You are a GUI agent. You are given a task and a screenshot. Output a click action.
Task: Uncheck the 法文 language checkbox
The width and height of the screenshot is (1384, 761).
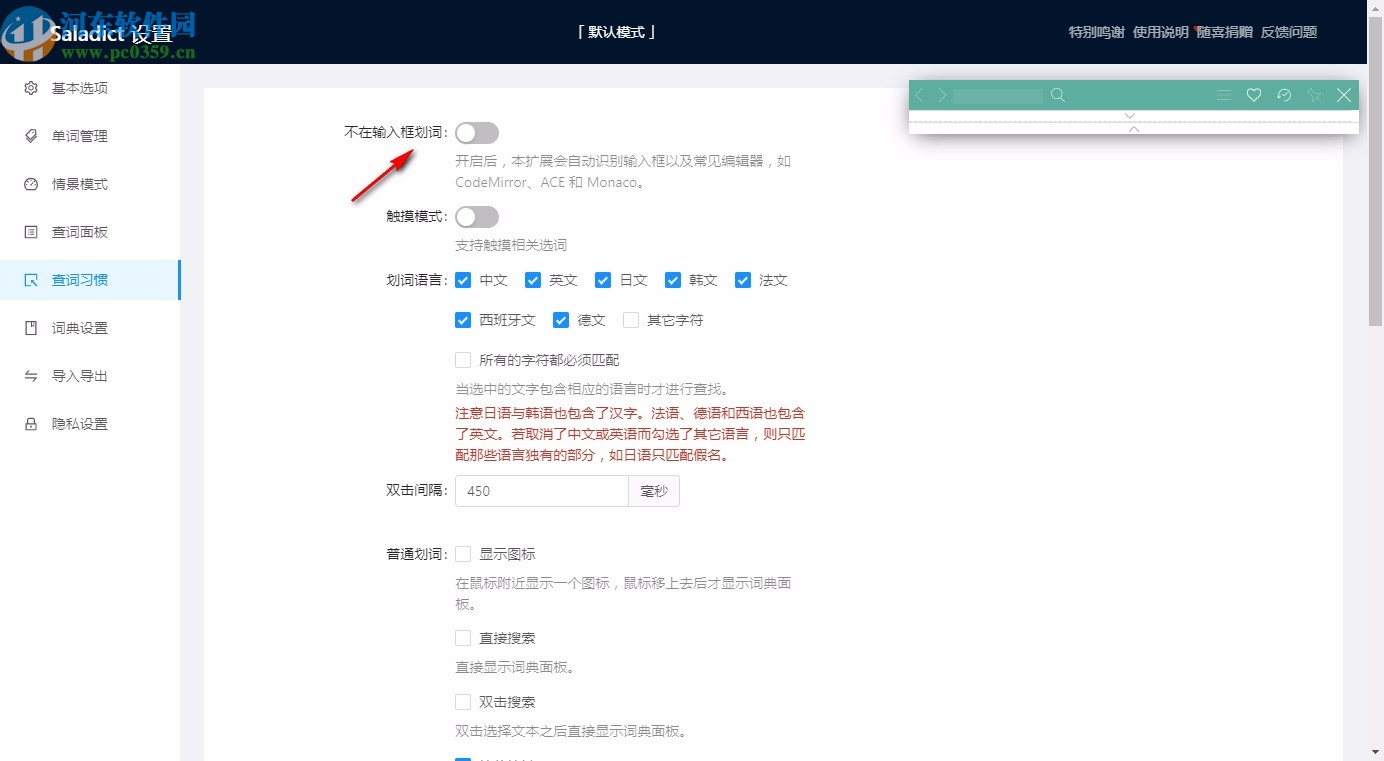[742, 280]
